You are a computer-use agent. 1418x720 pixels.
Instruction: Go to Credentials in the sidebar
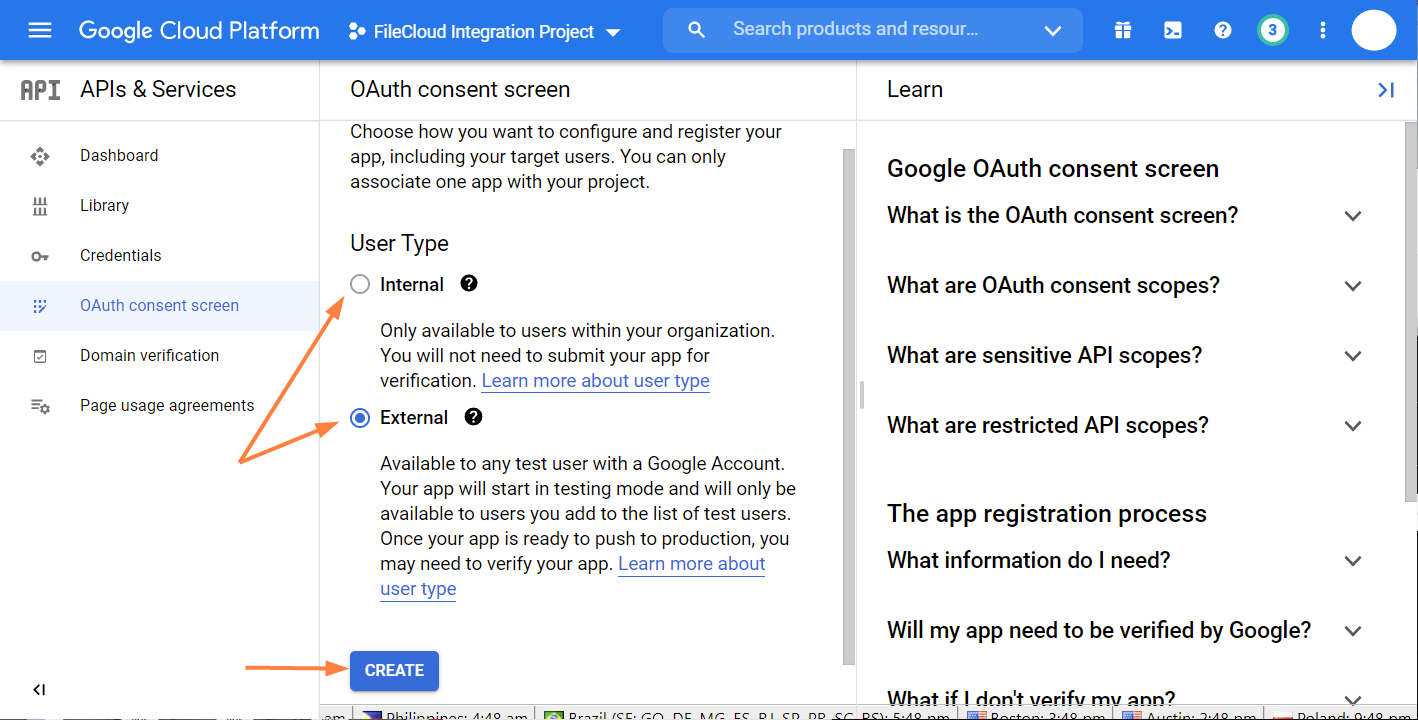pyautogui.click(x=120, y=256)
